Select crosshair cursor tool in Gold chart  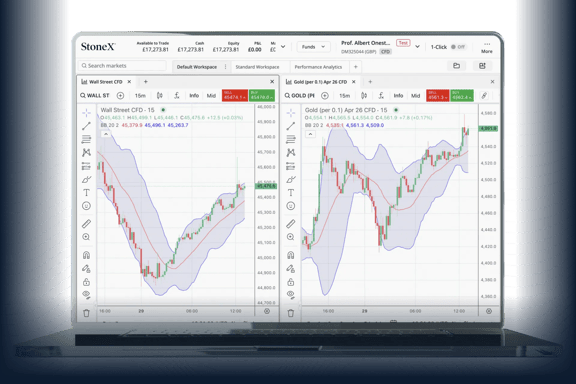pyautogui.click(x=291, y=112)
